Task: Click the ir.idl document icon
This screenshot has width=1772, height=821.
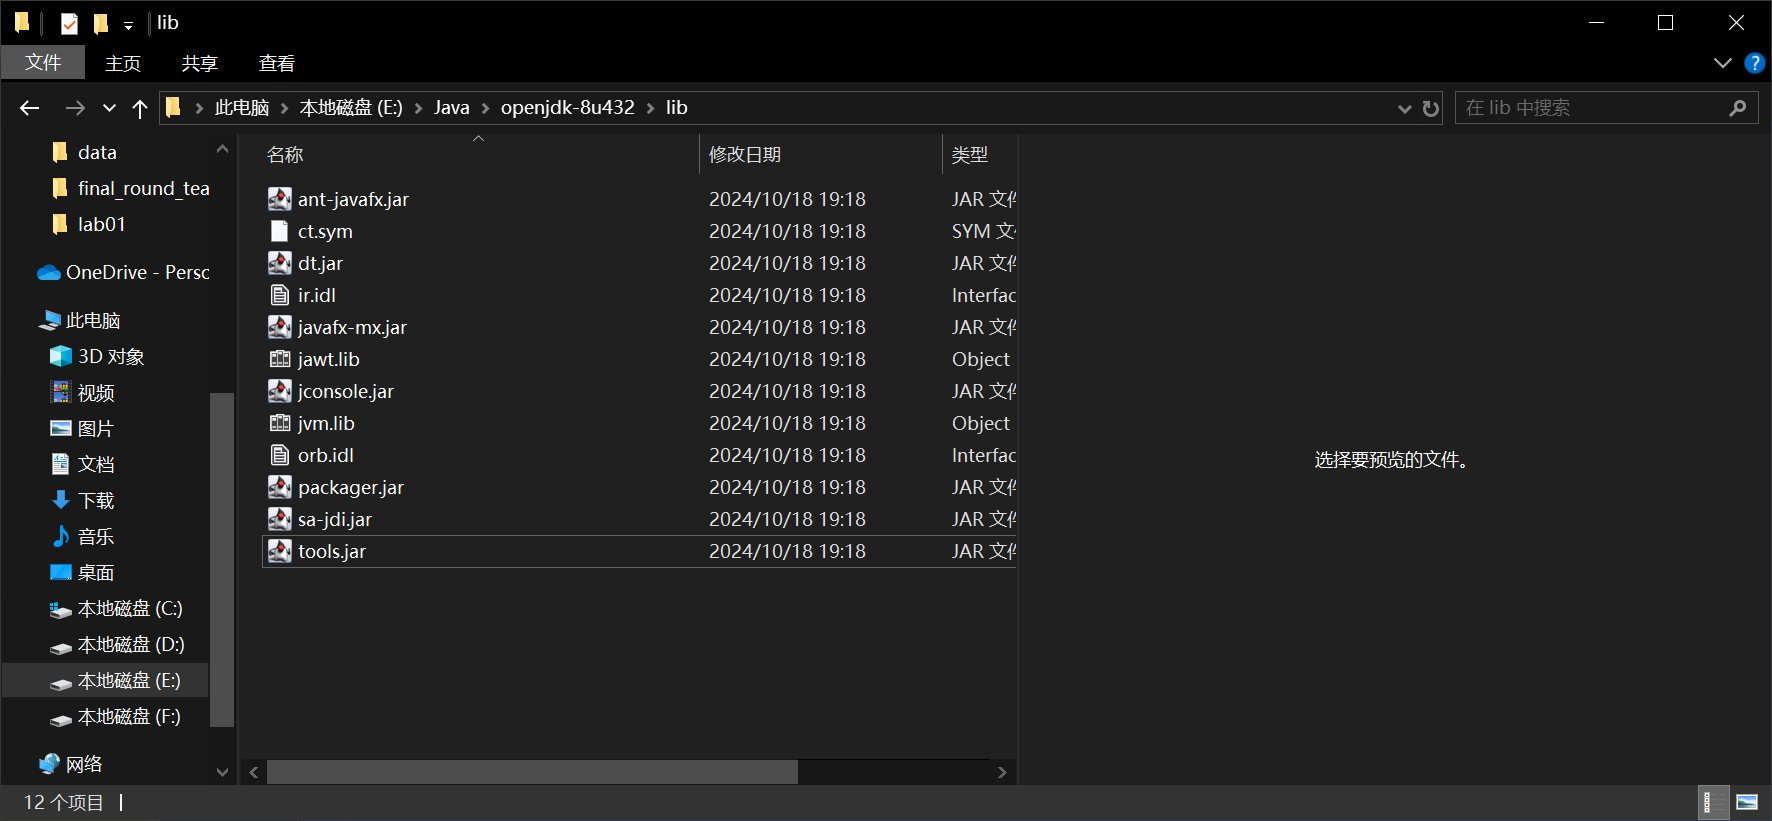Action: point(280,295)
